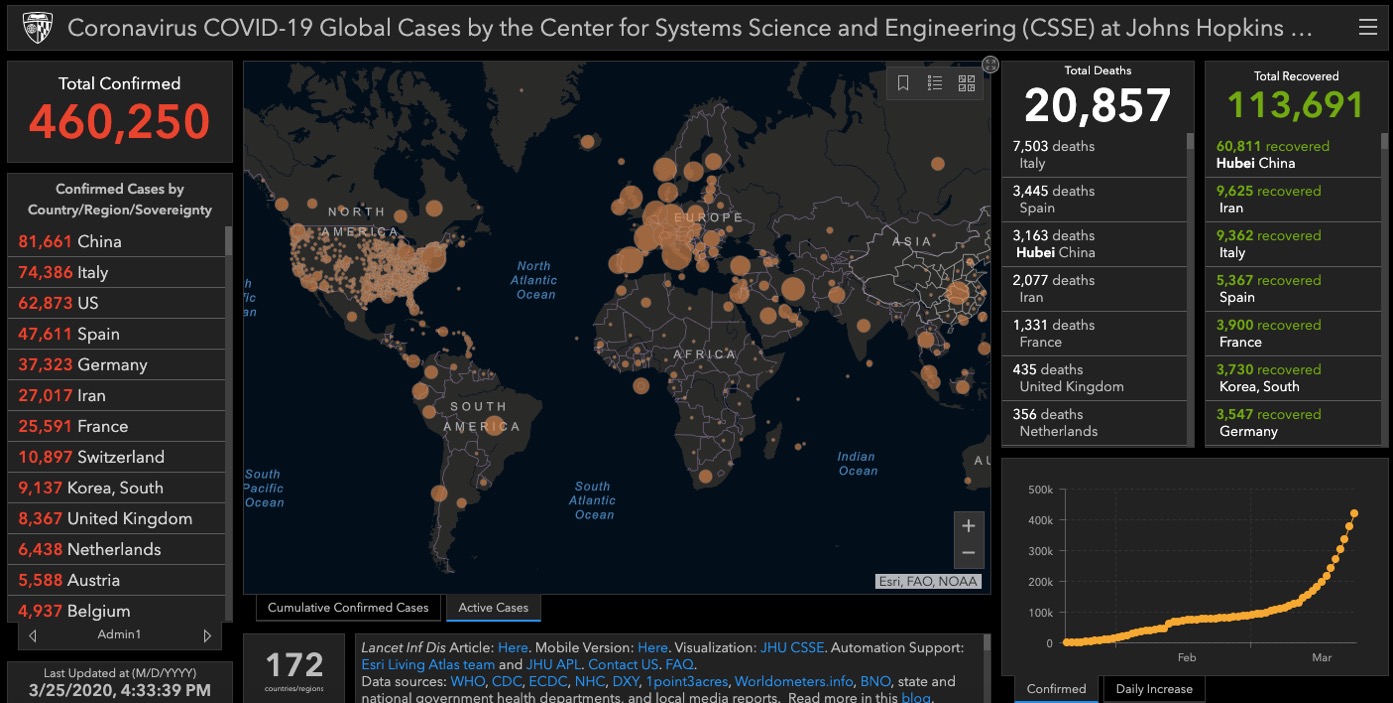Click 2,077 deaths Iran entry
1393x703 pixels.
point(1094,289)
